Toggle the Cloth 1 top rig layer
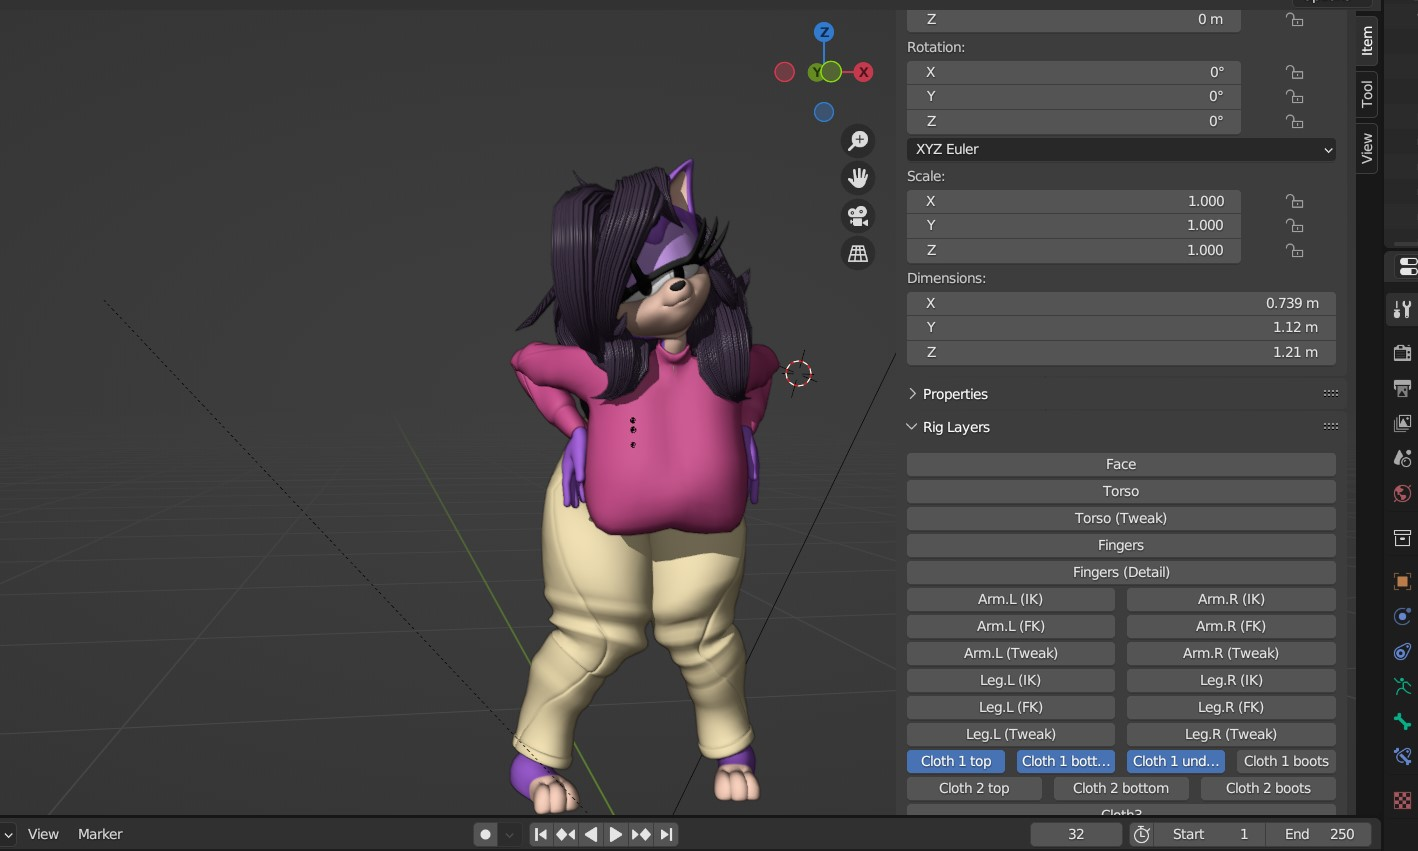This screenshot has width=1418, height=851. [x=955, y=761]
